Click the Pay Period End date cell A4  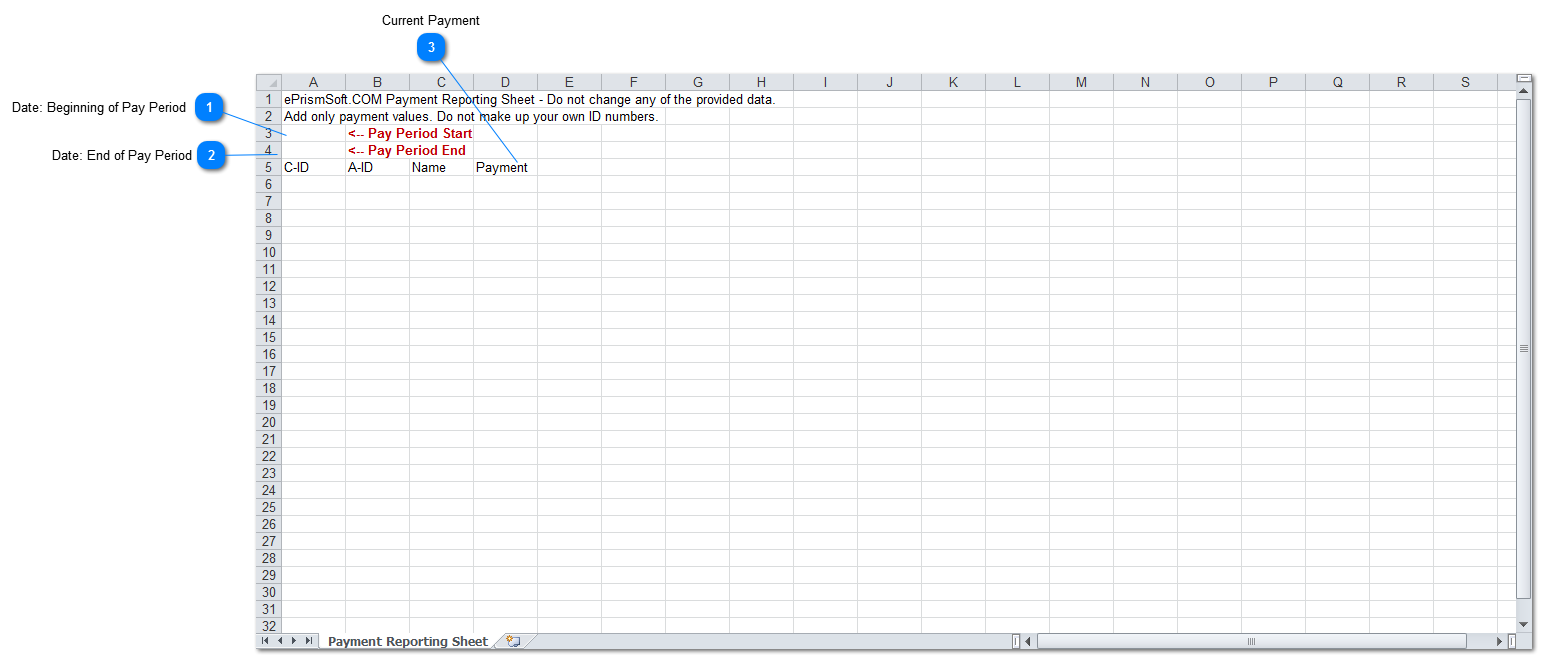313,150
